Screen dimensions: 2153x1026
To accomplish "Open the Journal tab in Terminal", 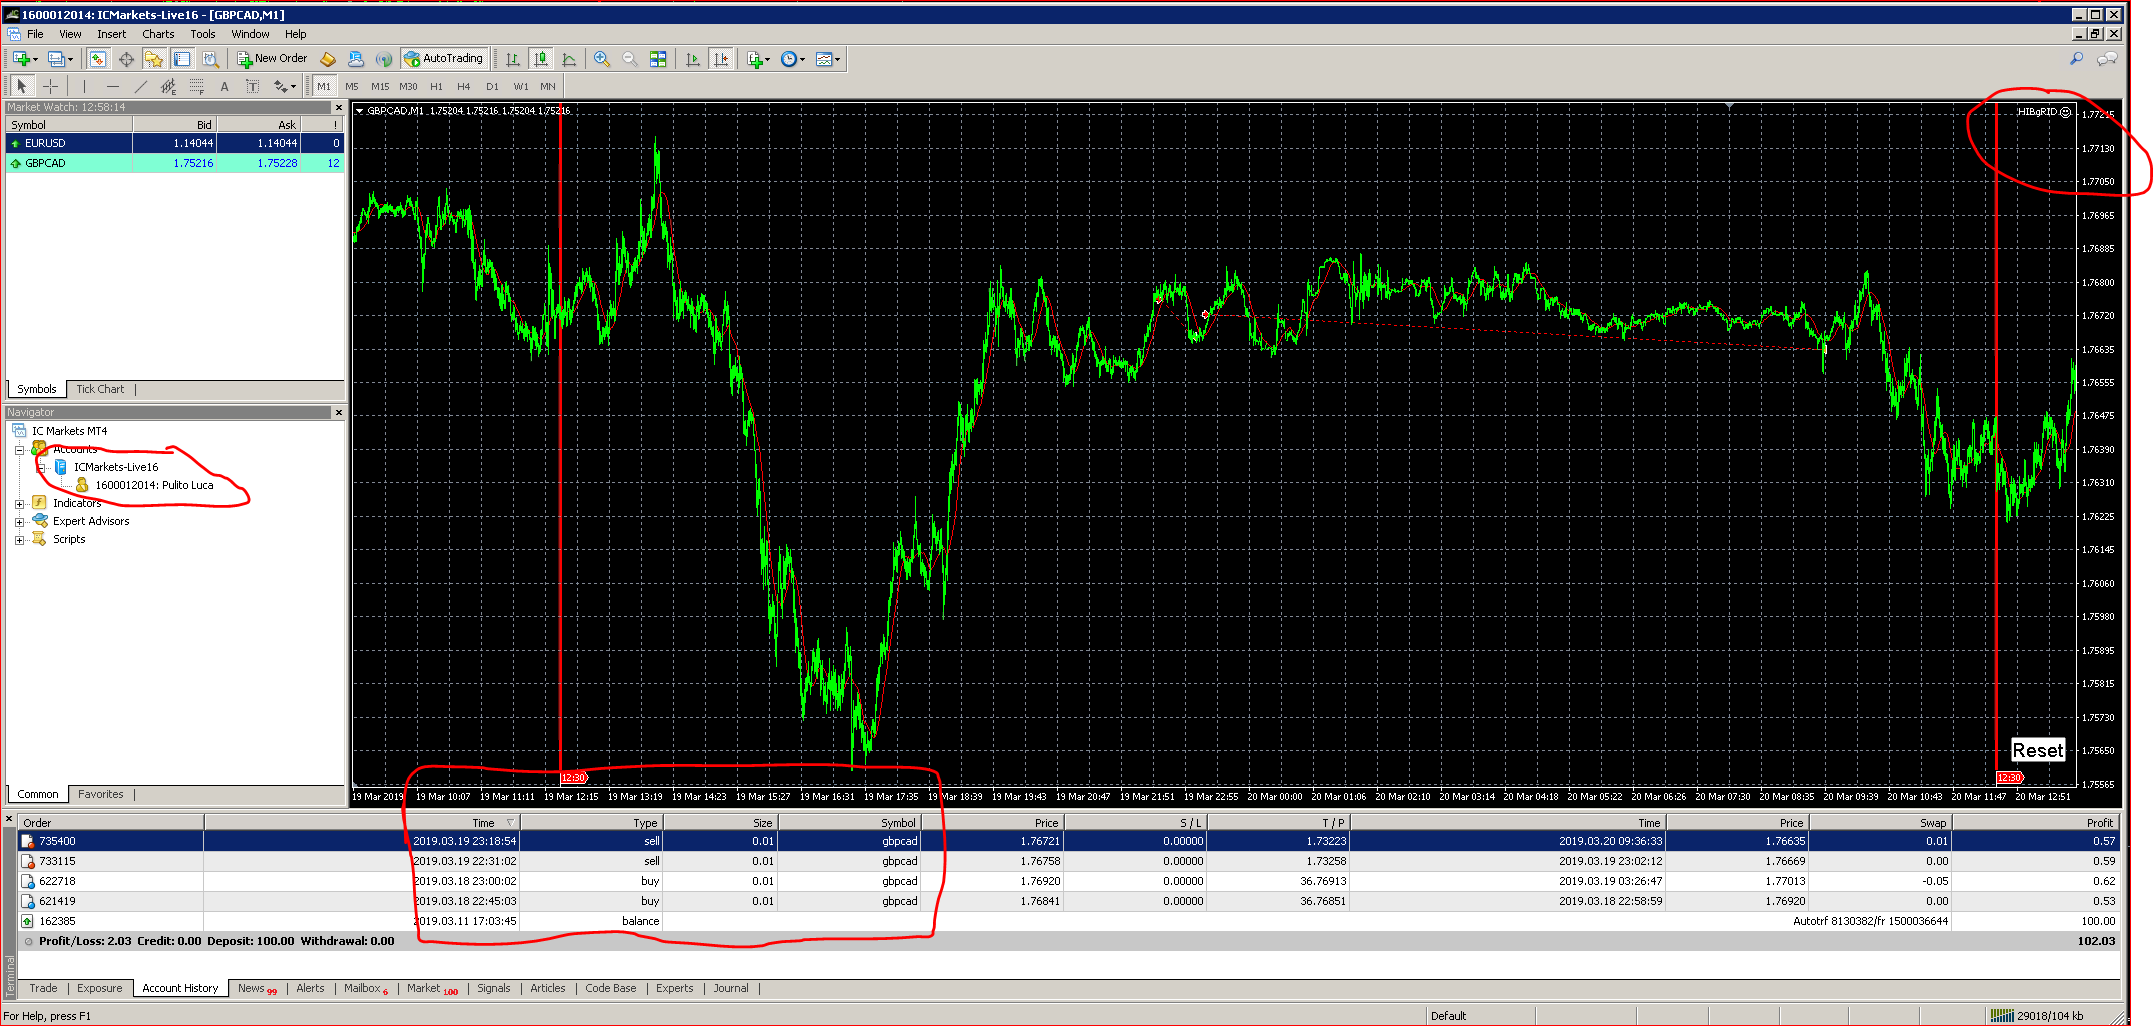I will 731,988.
